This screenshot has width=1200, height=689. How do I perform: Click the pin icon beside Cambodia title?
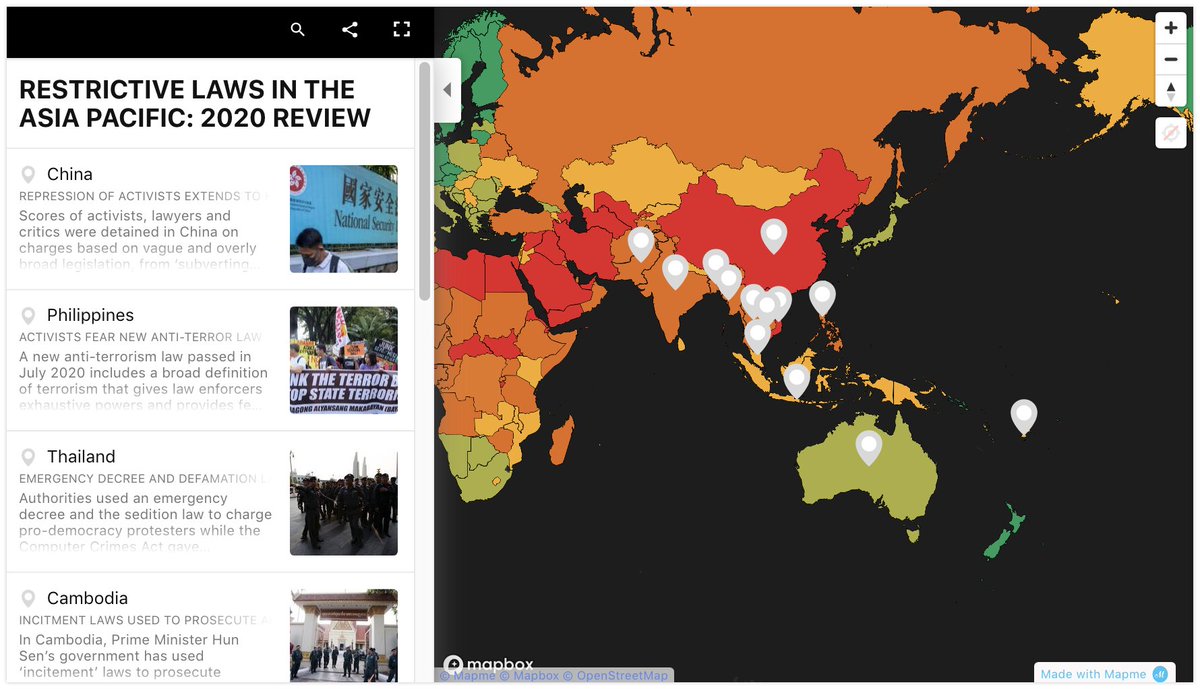28,599
